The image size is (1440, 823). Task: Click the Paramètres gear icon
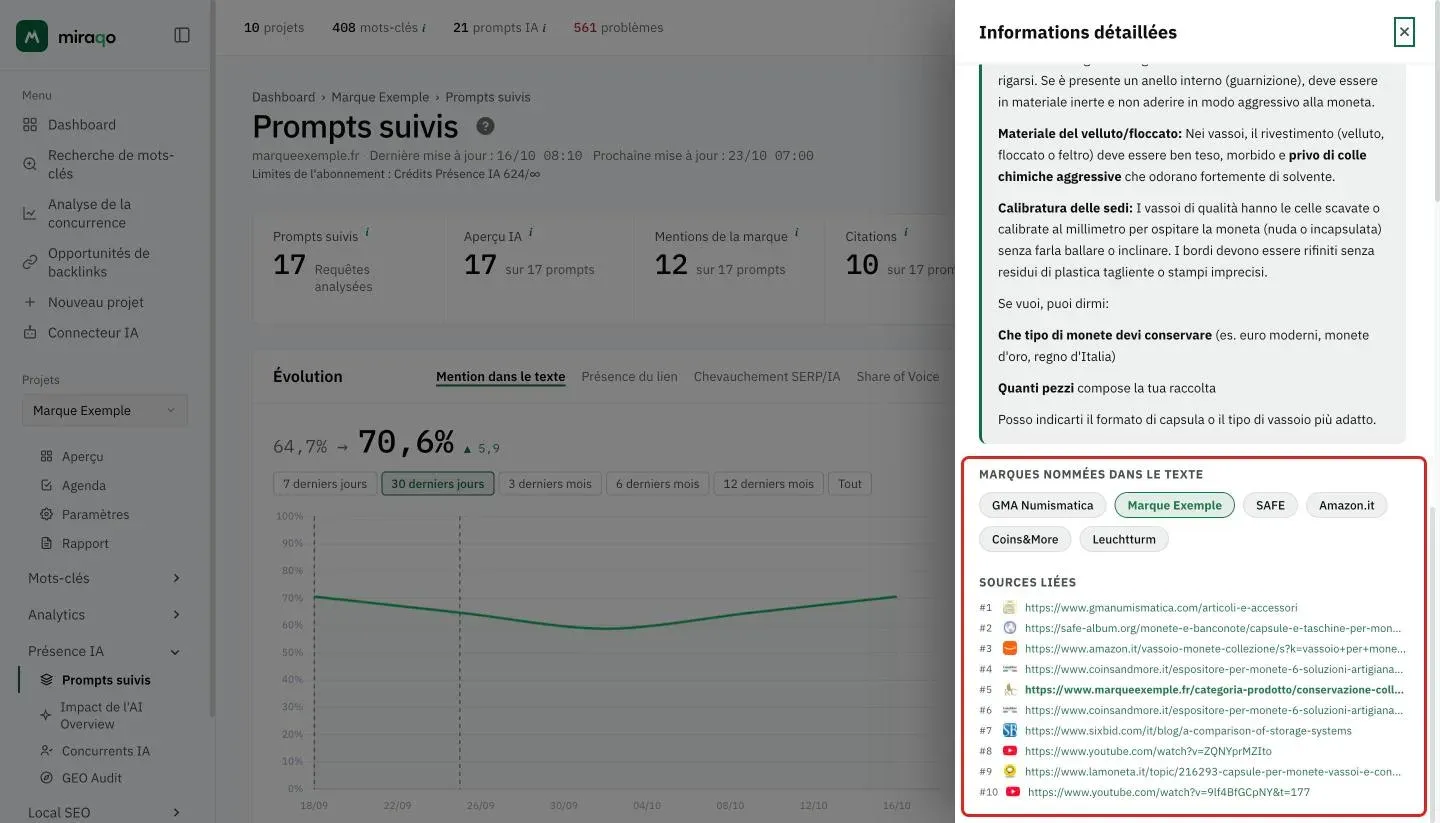click(x=46, y=514)
